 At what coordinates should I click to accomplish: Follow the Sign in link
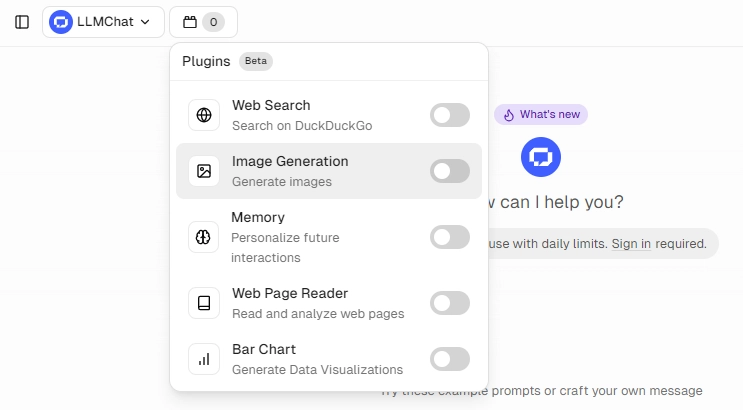tap(631, 244)
